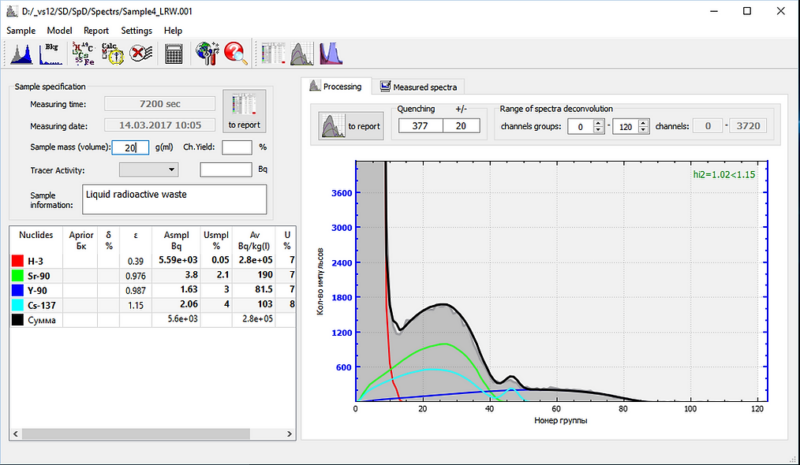This screenshot has height=465, width=800.
Task: Increase the channel groups start value spinner
Action: coord(600,122)
